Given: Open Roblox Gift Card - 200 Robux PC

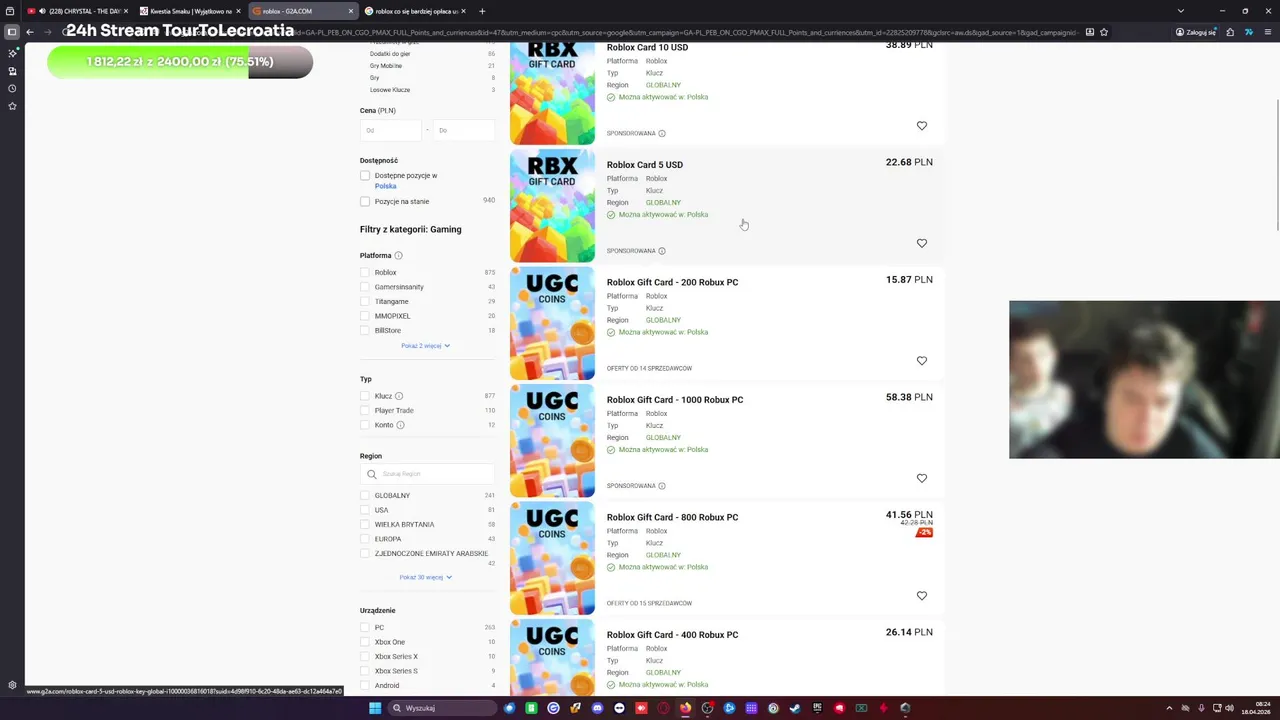Looking at the screenshot, I should pyautogui.click(x=673, y=283).
